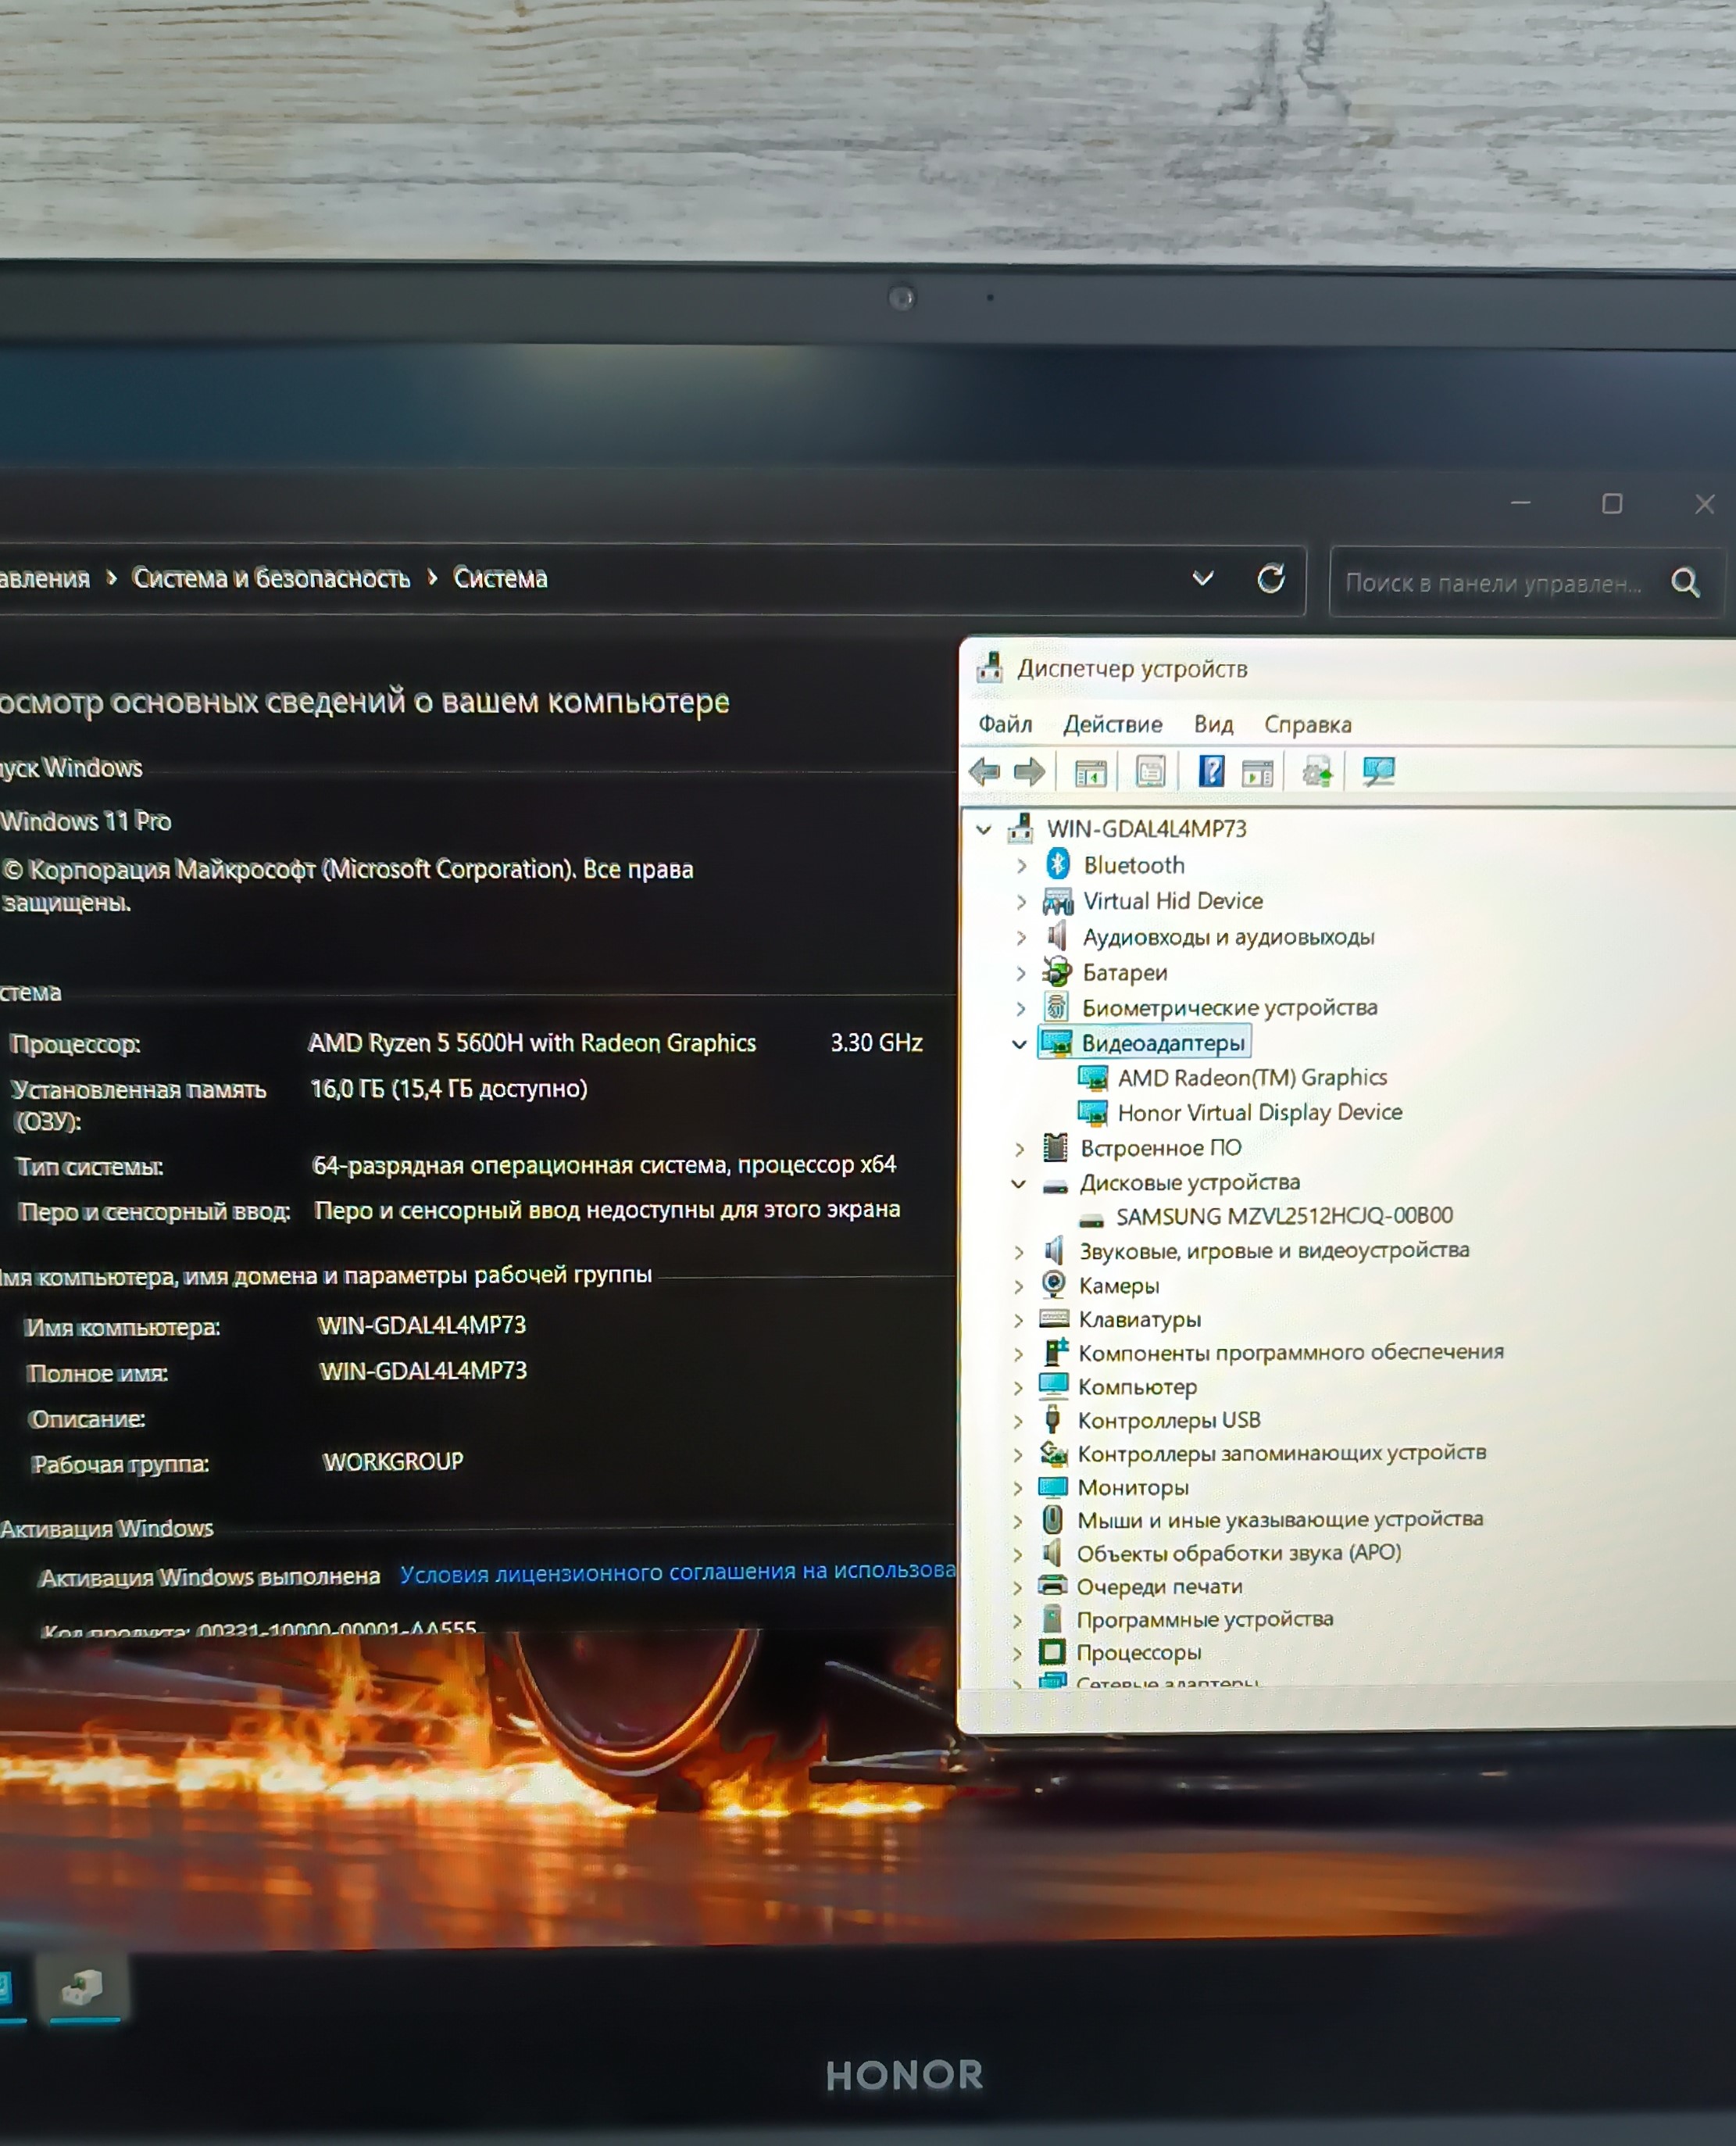Click the Back arrow in Device Manager toolbar
The width and height of the screenshot is (1736, 2146).
[985, 771]
